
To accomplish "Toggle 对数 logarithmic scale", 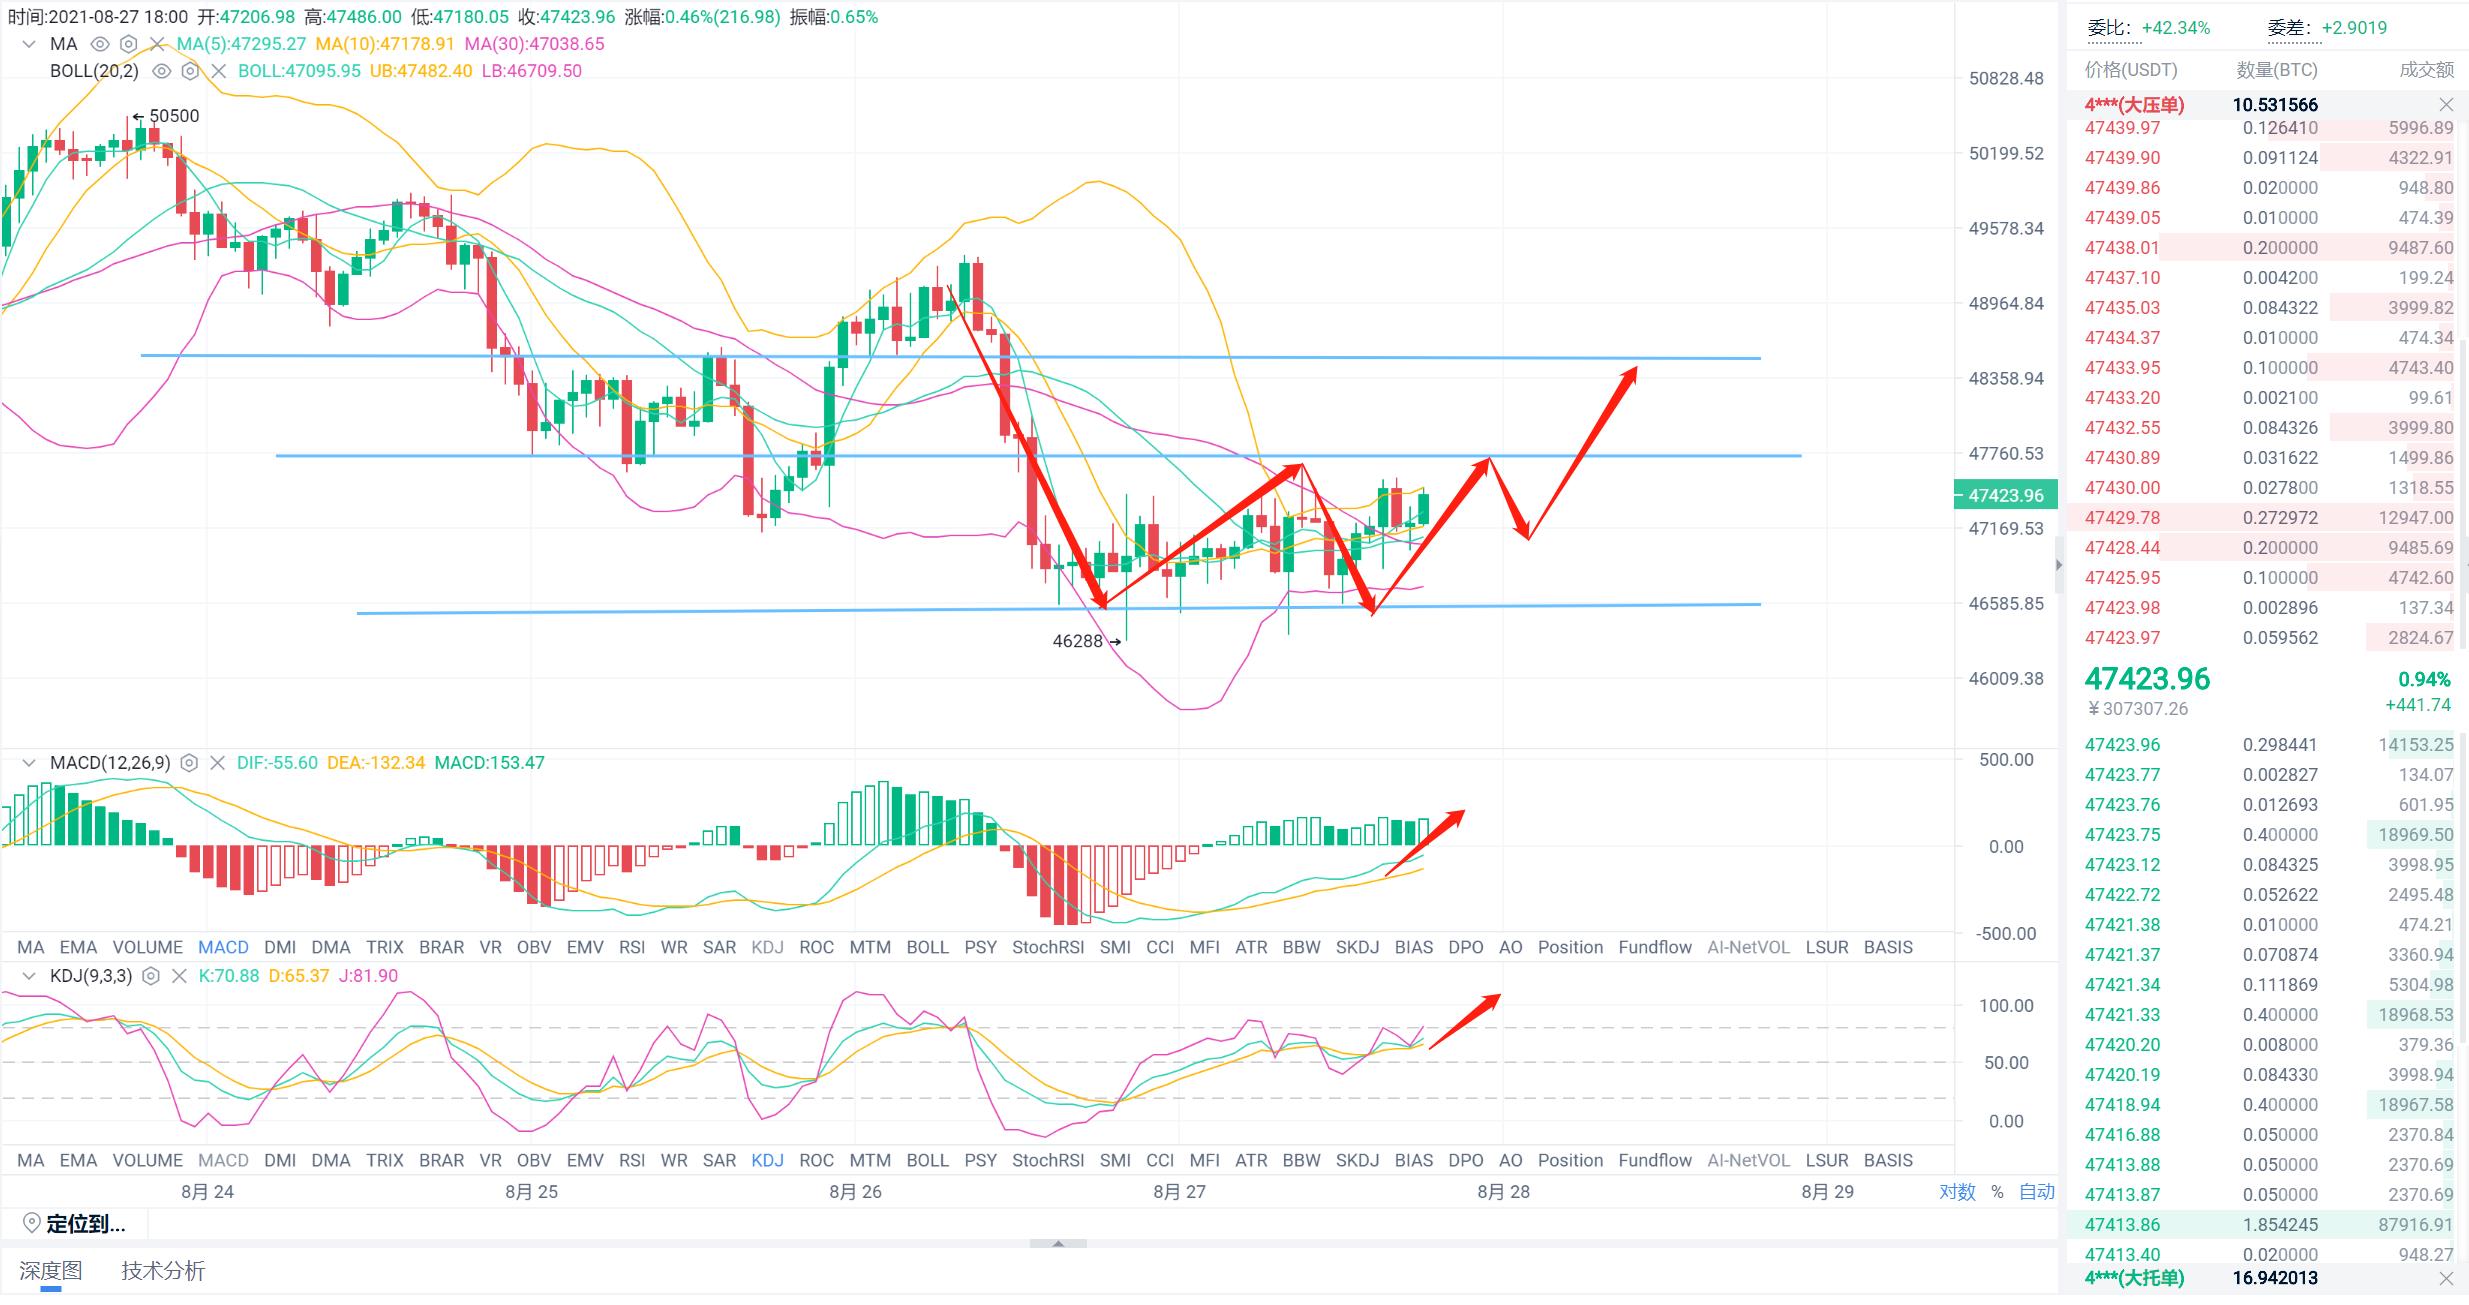I will (x=1957, y=1192).
